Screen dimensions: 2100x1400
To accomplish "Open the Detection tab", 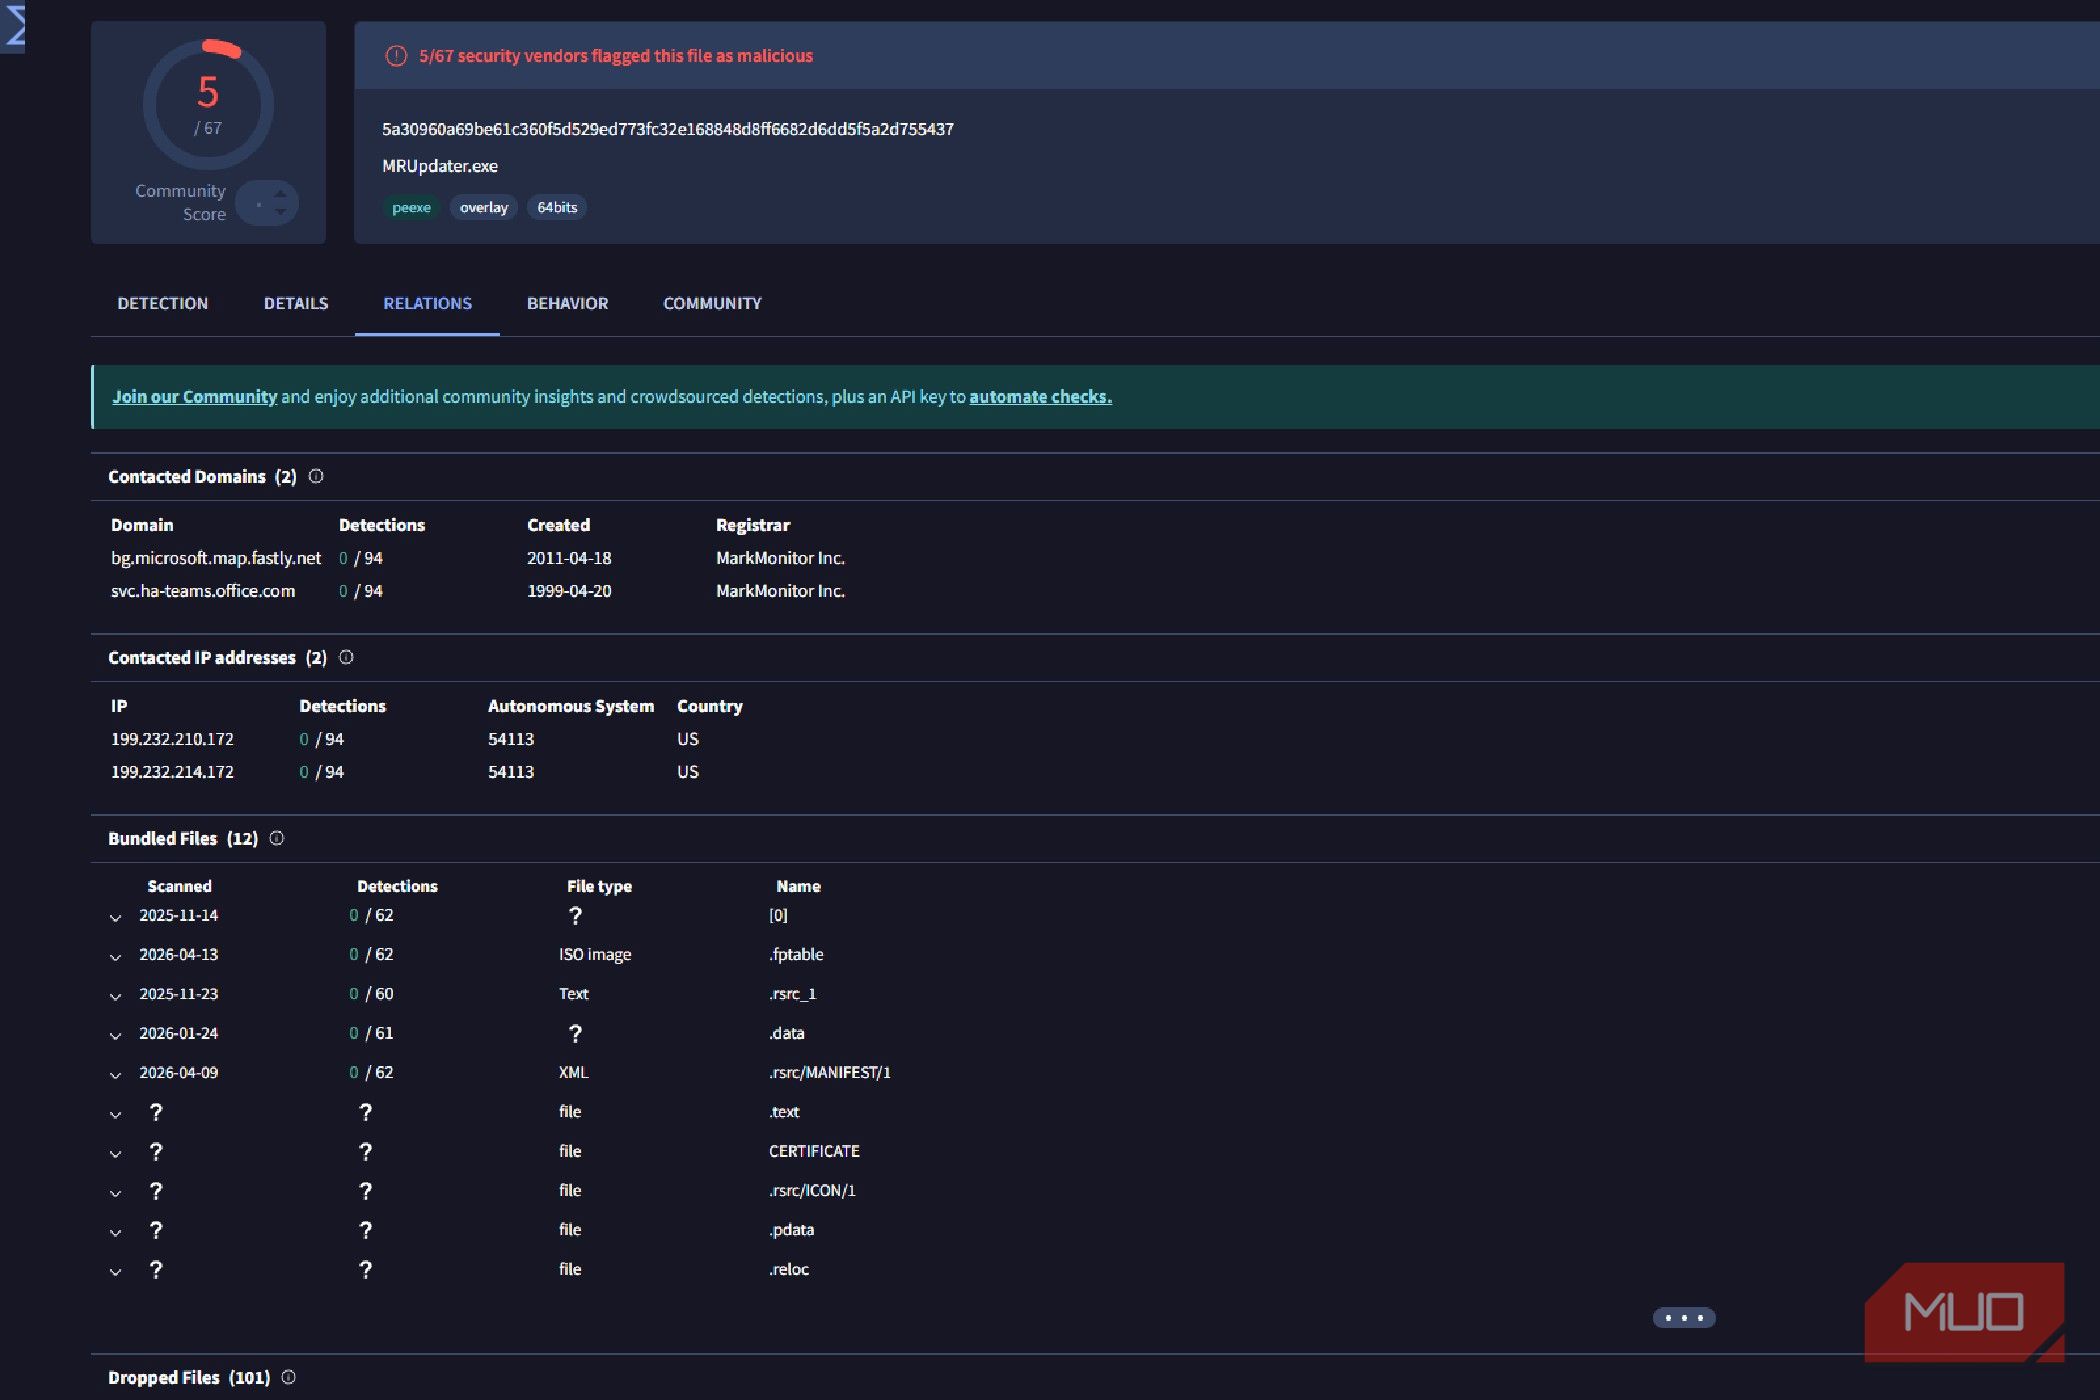I will (x=163, y=303).
